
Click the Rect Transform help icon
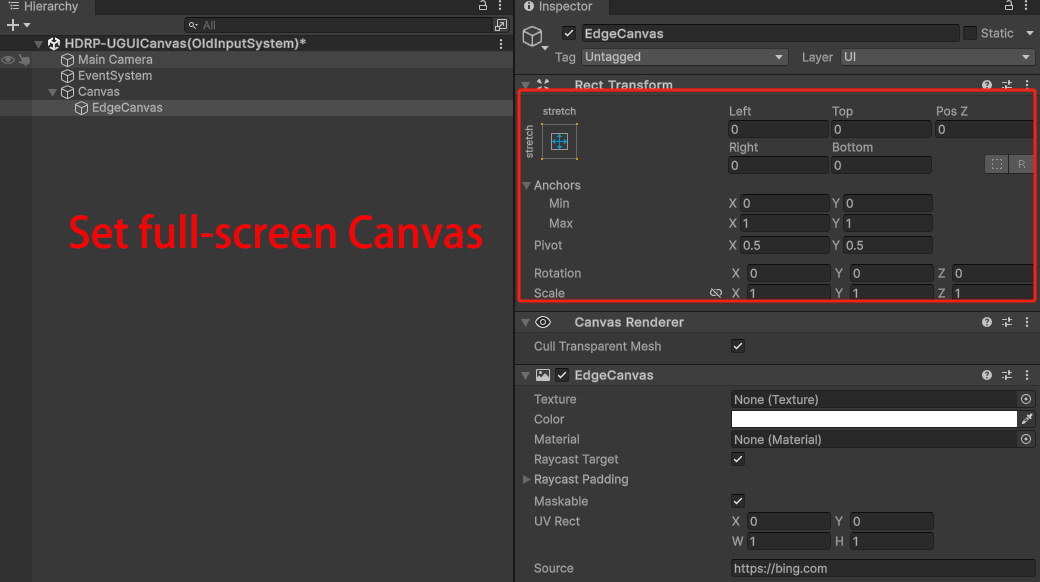pyautogui.click(x=986, y=84)
